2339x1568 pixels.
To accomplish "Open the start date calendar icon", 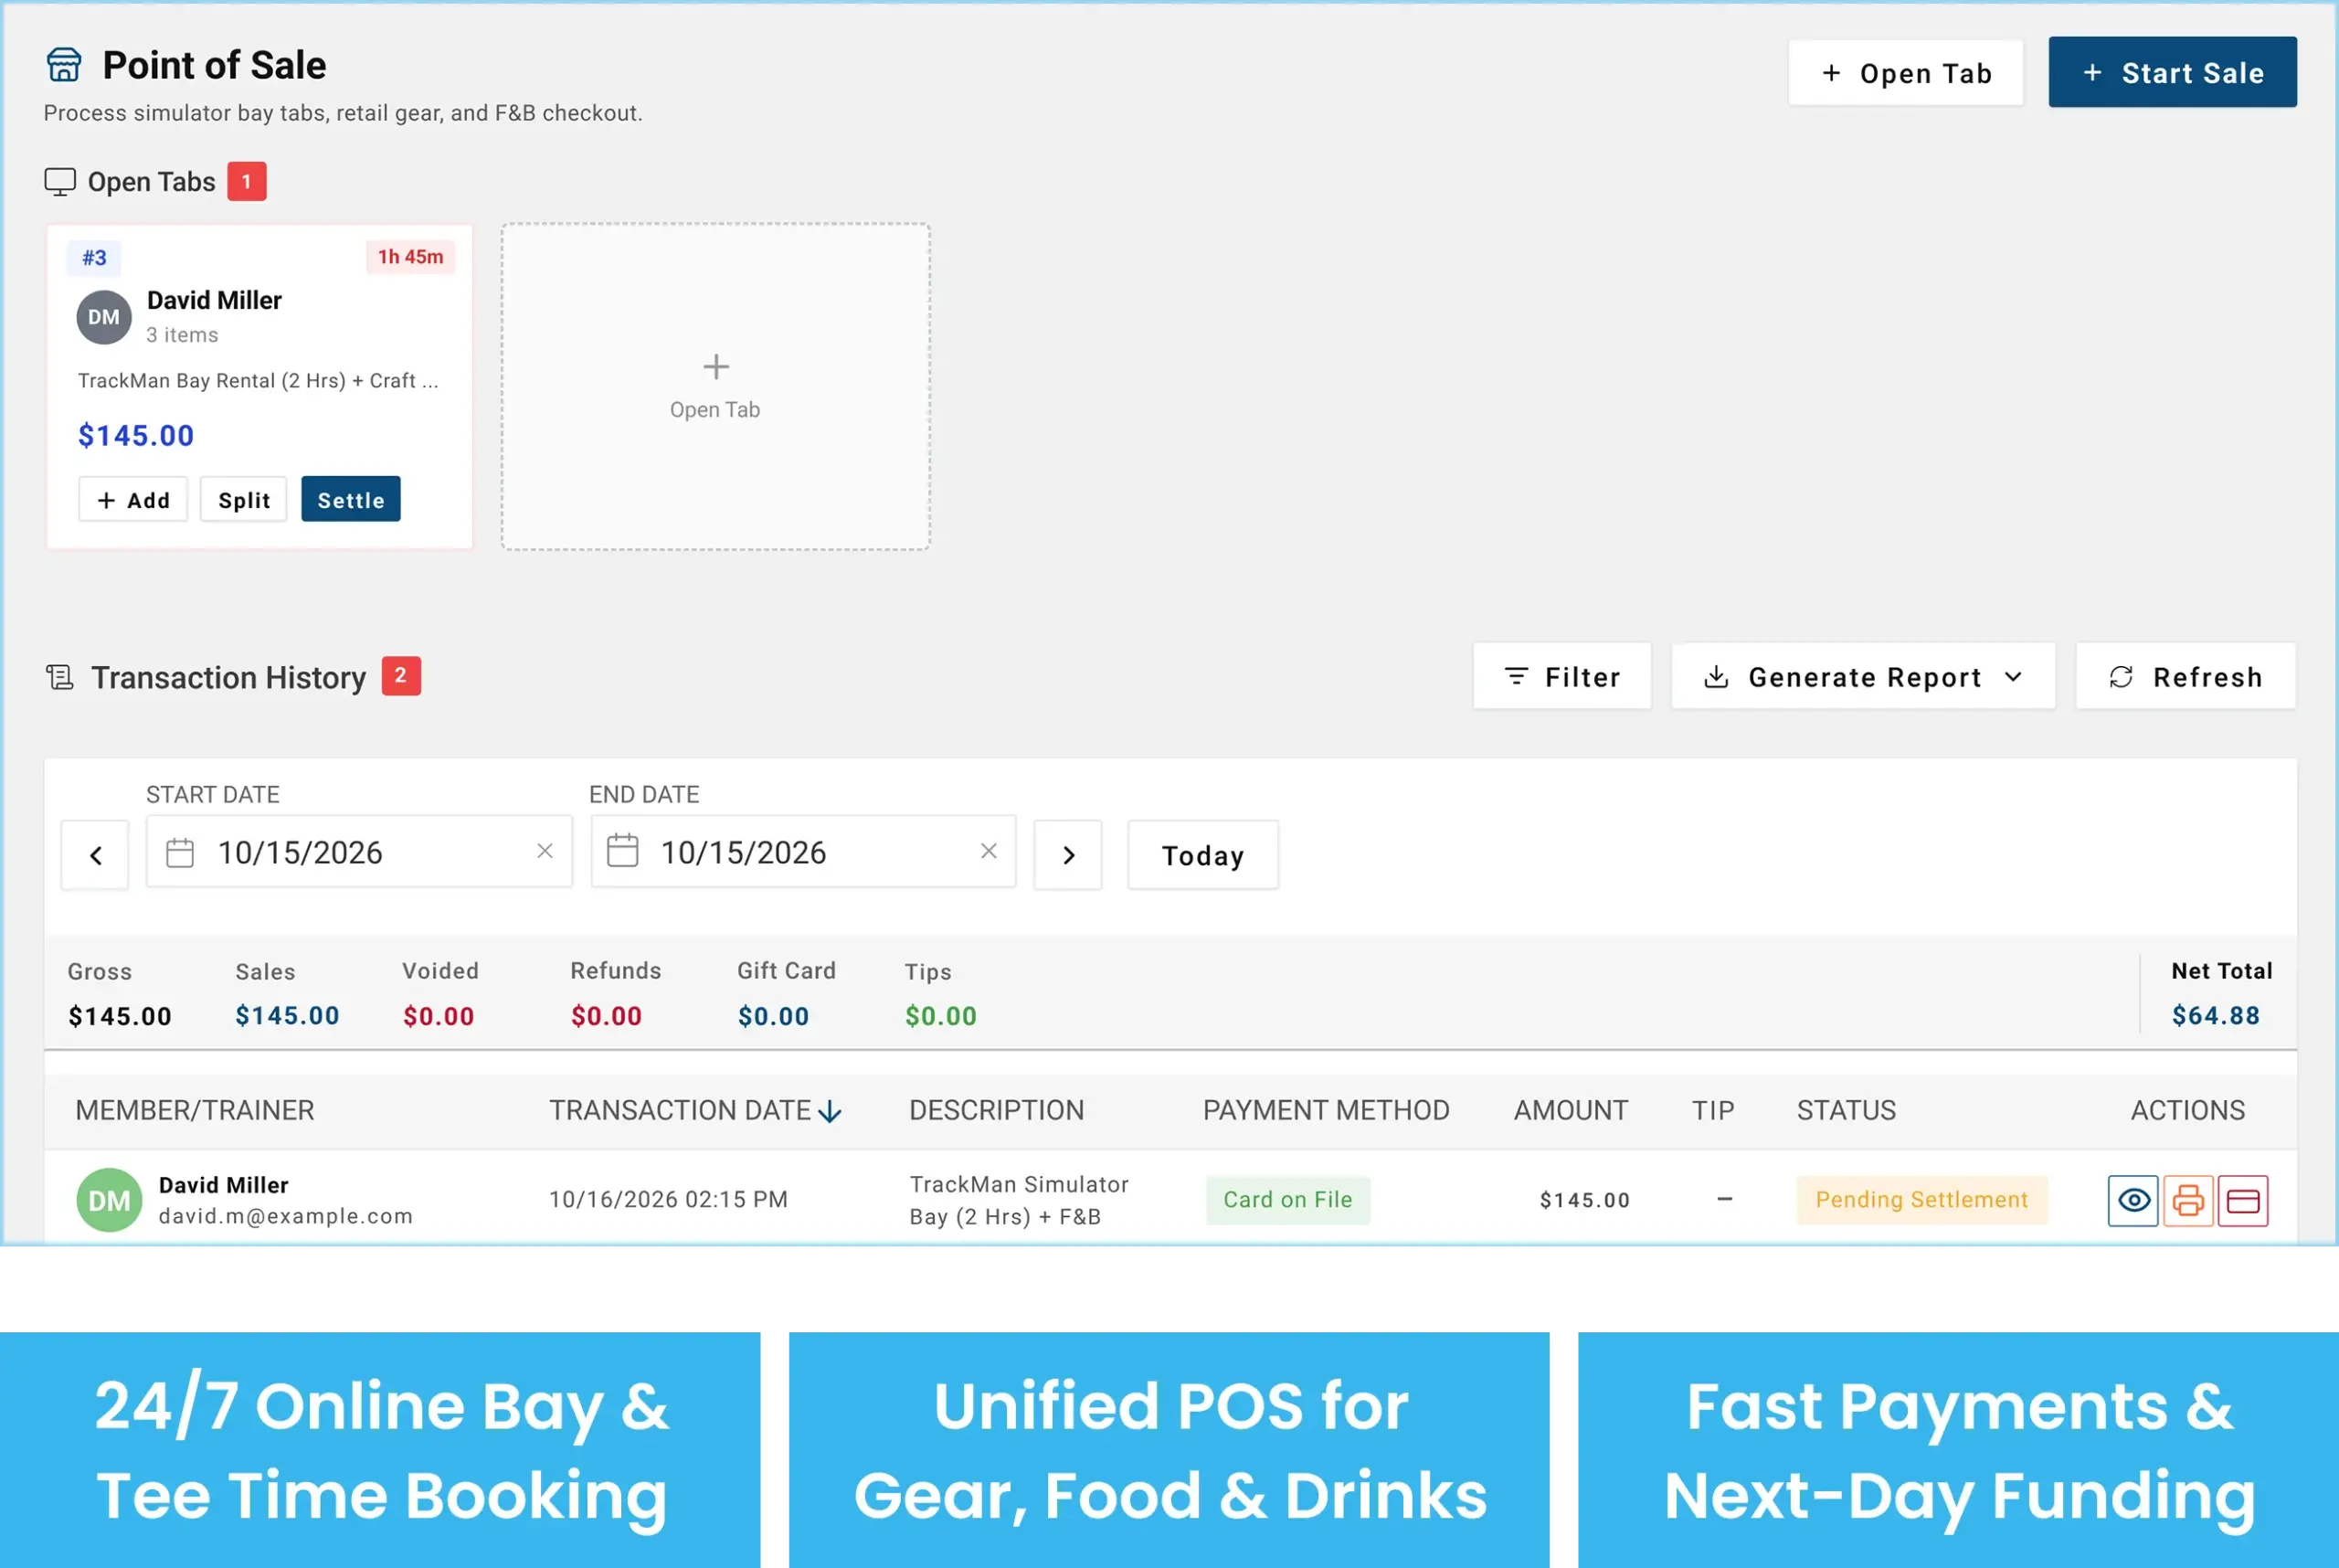I will [x=180, y=853].
